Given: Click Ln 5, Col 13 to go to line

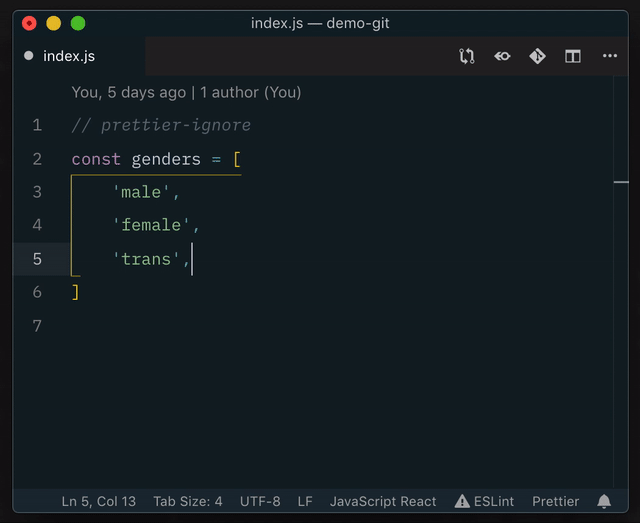Looking at the screenshot, I should pos(98,501).
